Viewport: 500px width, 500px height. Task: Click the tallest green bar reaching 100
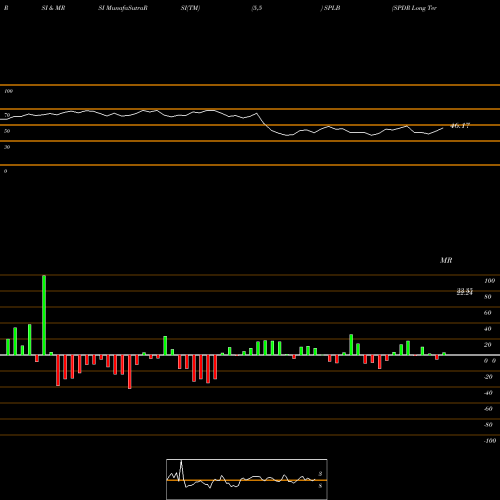[44, 315]
